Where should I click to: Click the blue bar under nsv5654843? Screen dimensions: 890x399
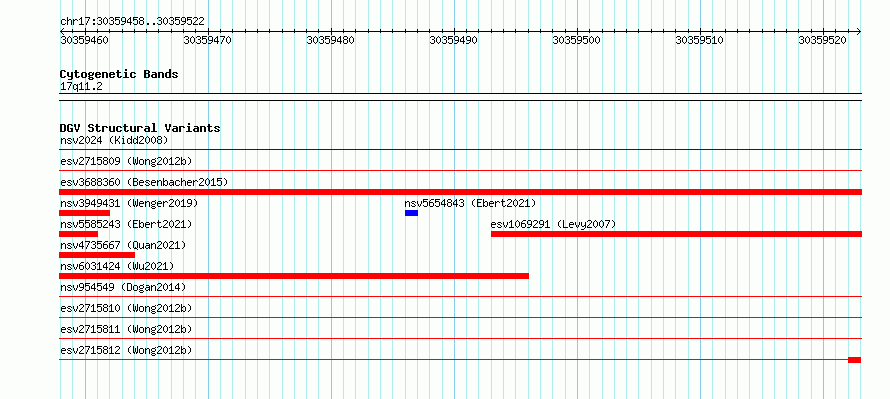pos(412,213)
